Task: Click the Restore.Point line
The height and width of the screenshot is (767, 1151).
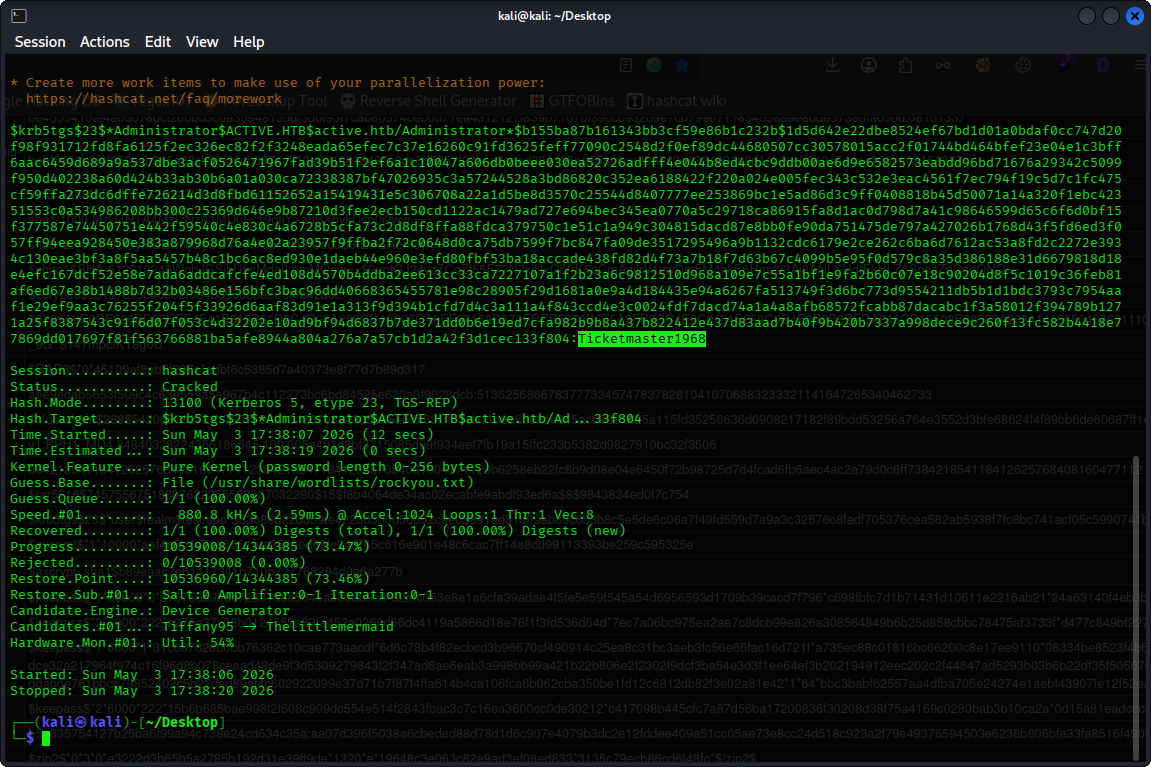Action: click(x=190, y=578)
